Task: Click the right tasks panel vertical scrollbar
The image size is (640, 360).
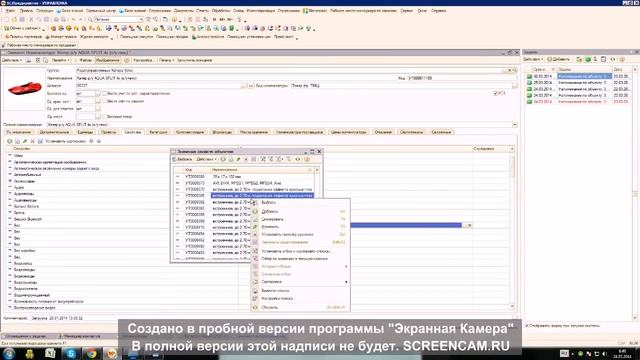Action: pyautogui.click(x=635, y=194)
